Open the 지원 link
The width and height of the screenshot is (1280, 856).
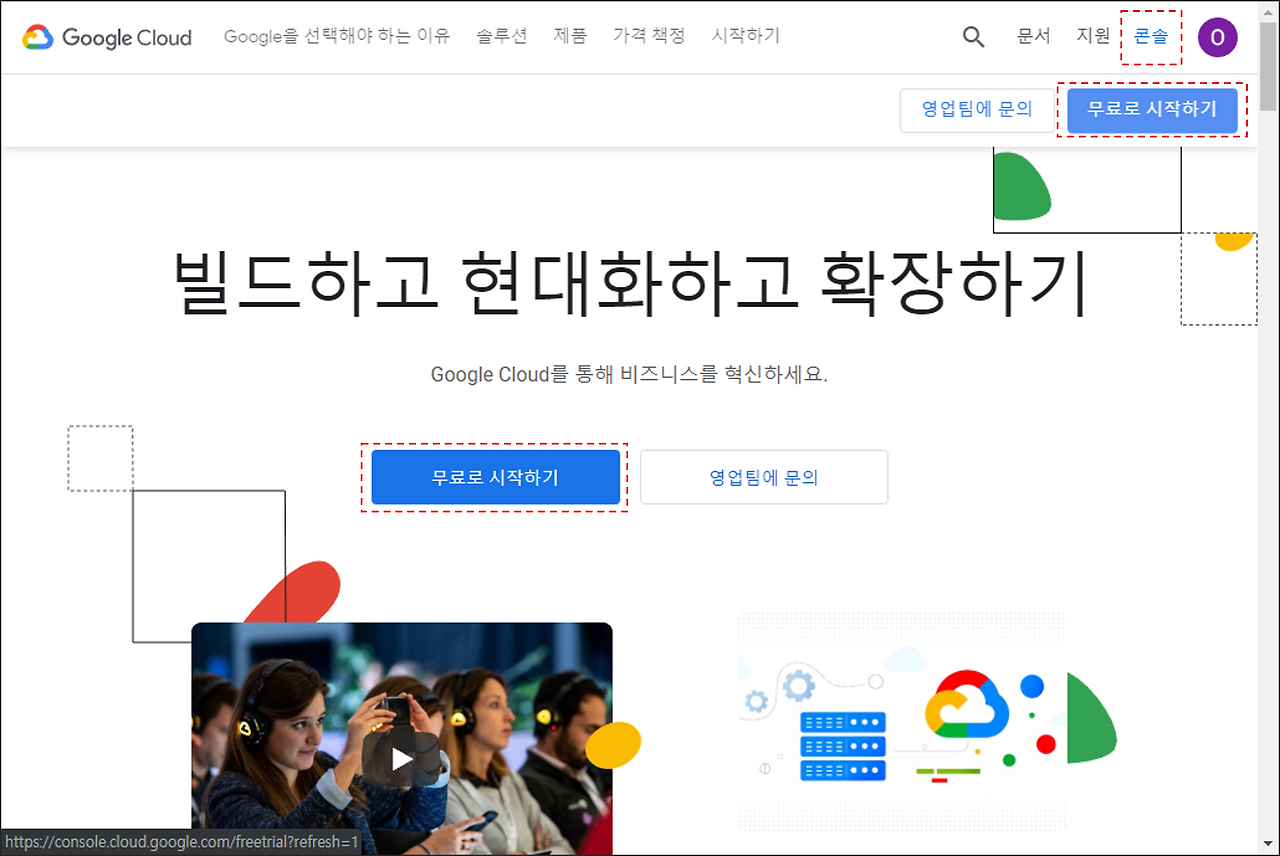1093,37
